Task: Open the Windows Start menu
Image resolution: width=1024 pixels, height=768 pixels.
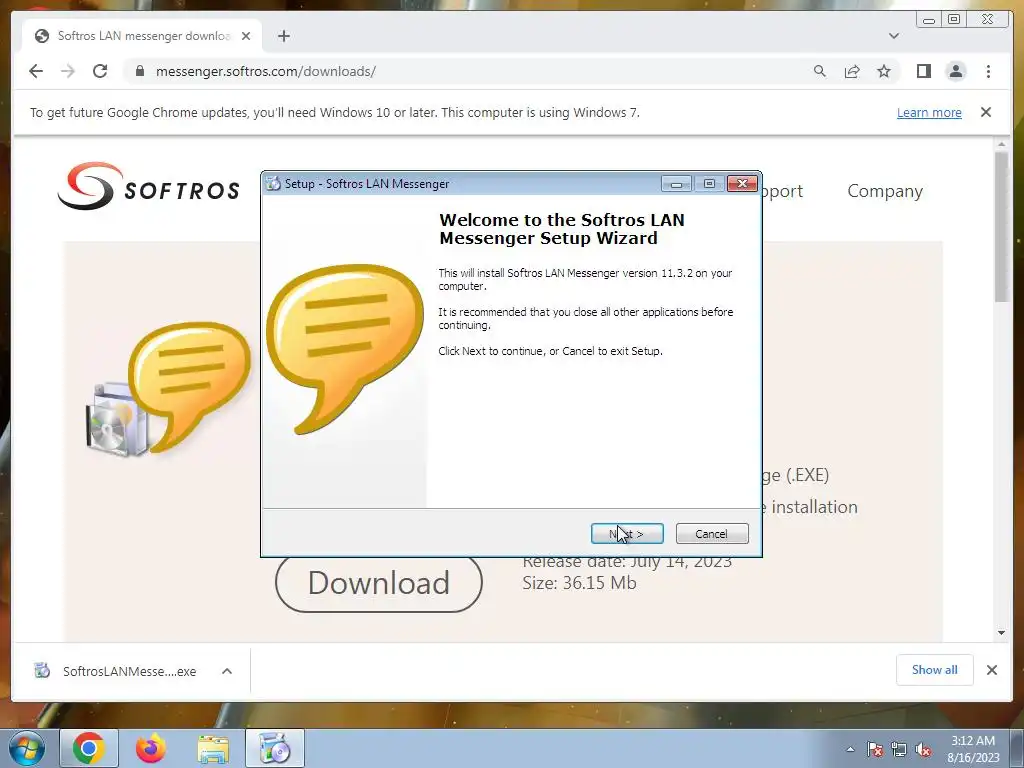Action: coord(27,749)
